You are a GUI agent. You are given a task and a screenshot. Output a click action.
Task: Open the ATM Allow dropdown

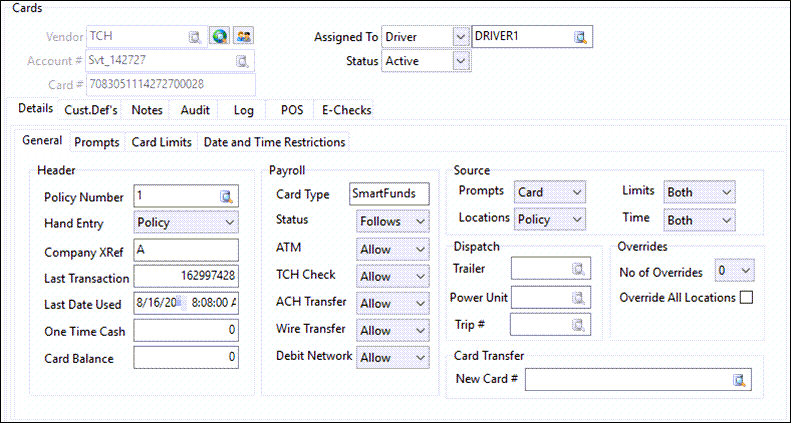coord(418,248)
